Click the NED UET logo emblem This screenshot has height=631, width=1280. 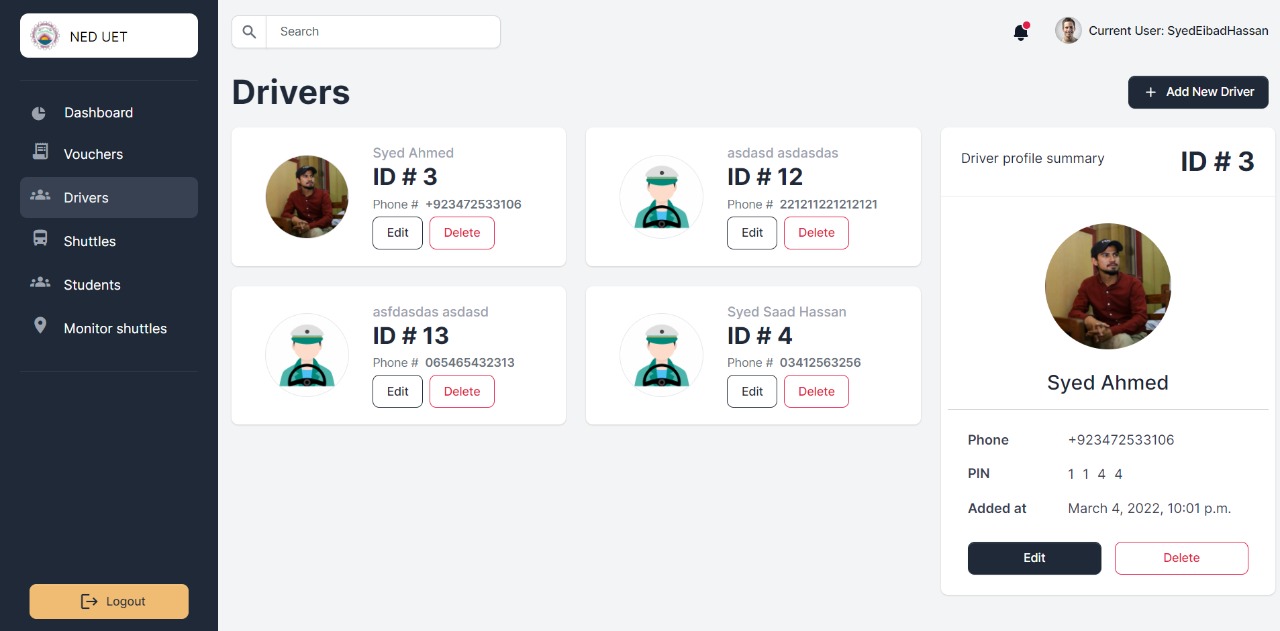[x=45, y=36]
